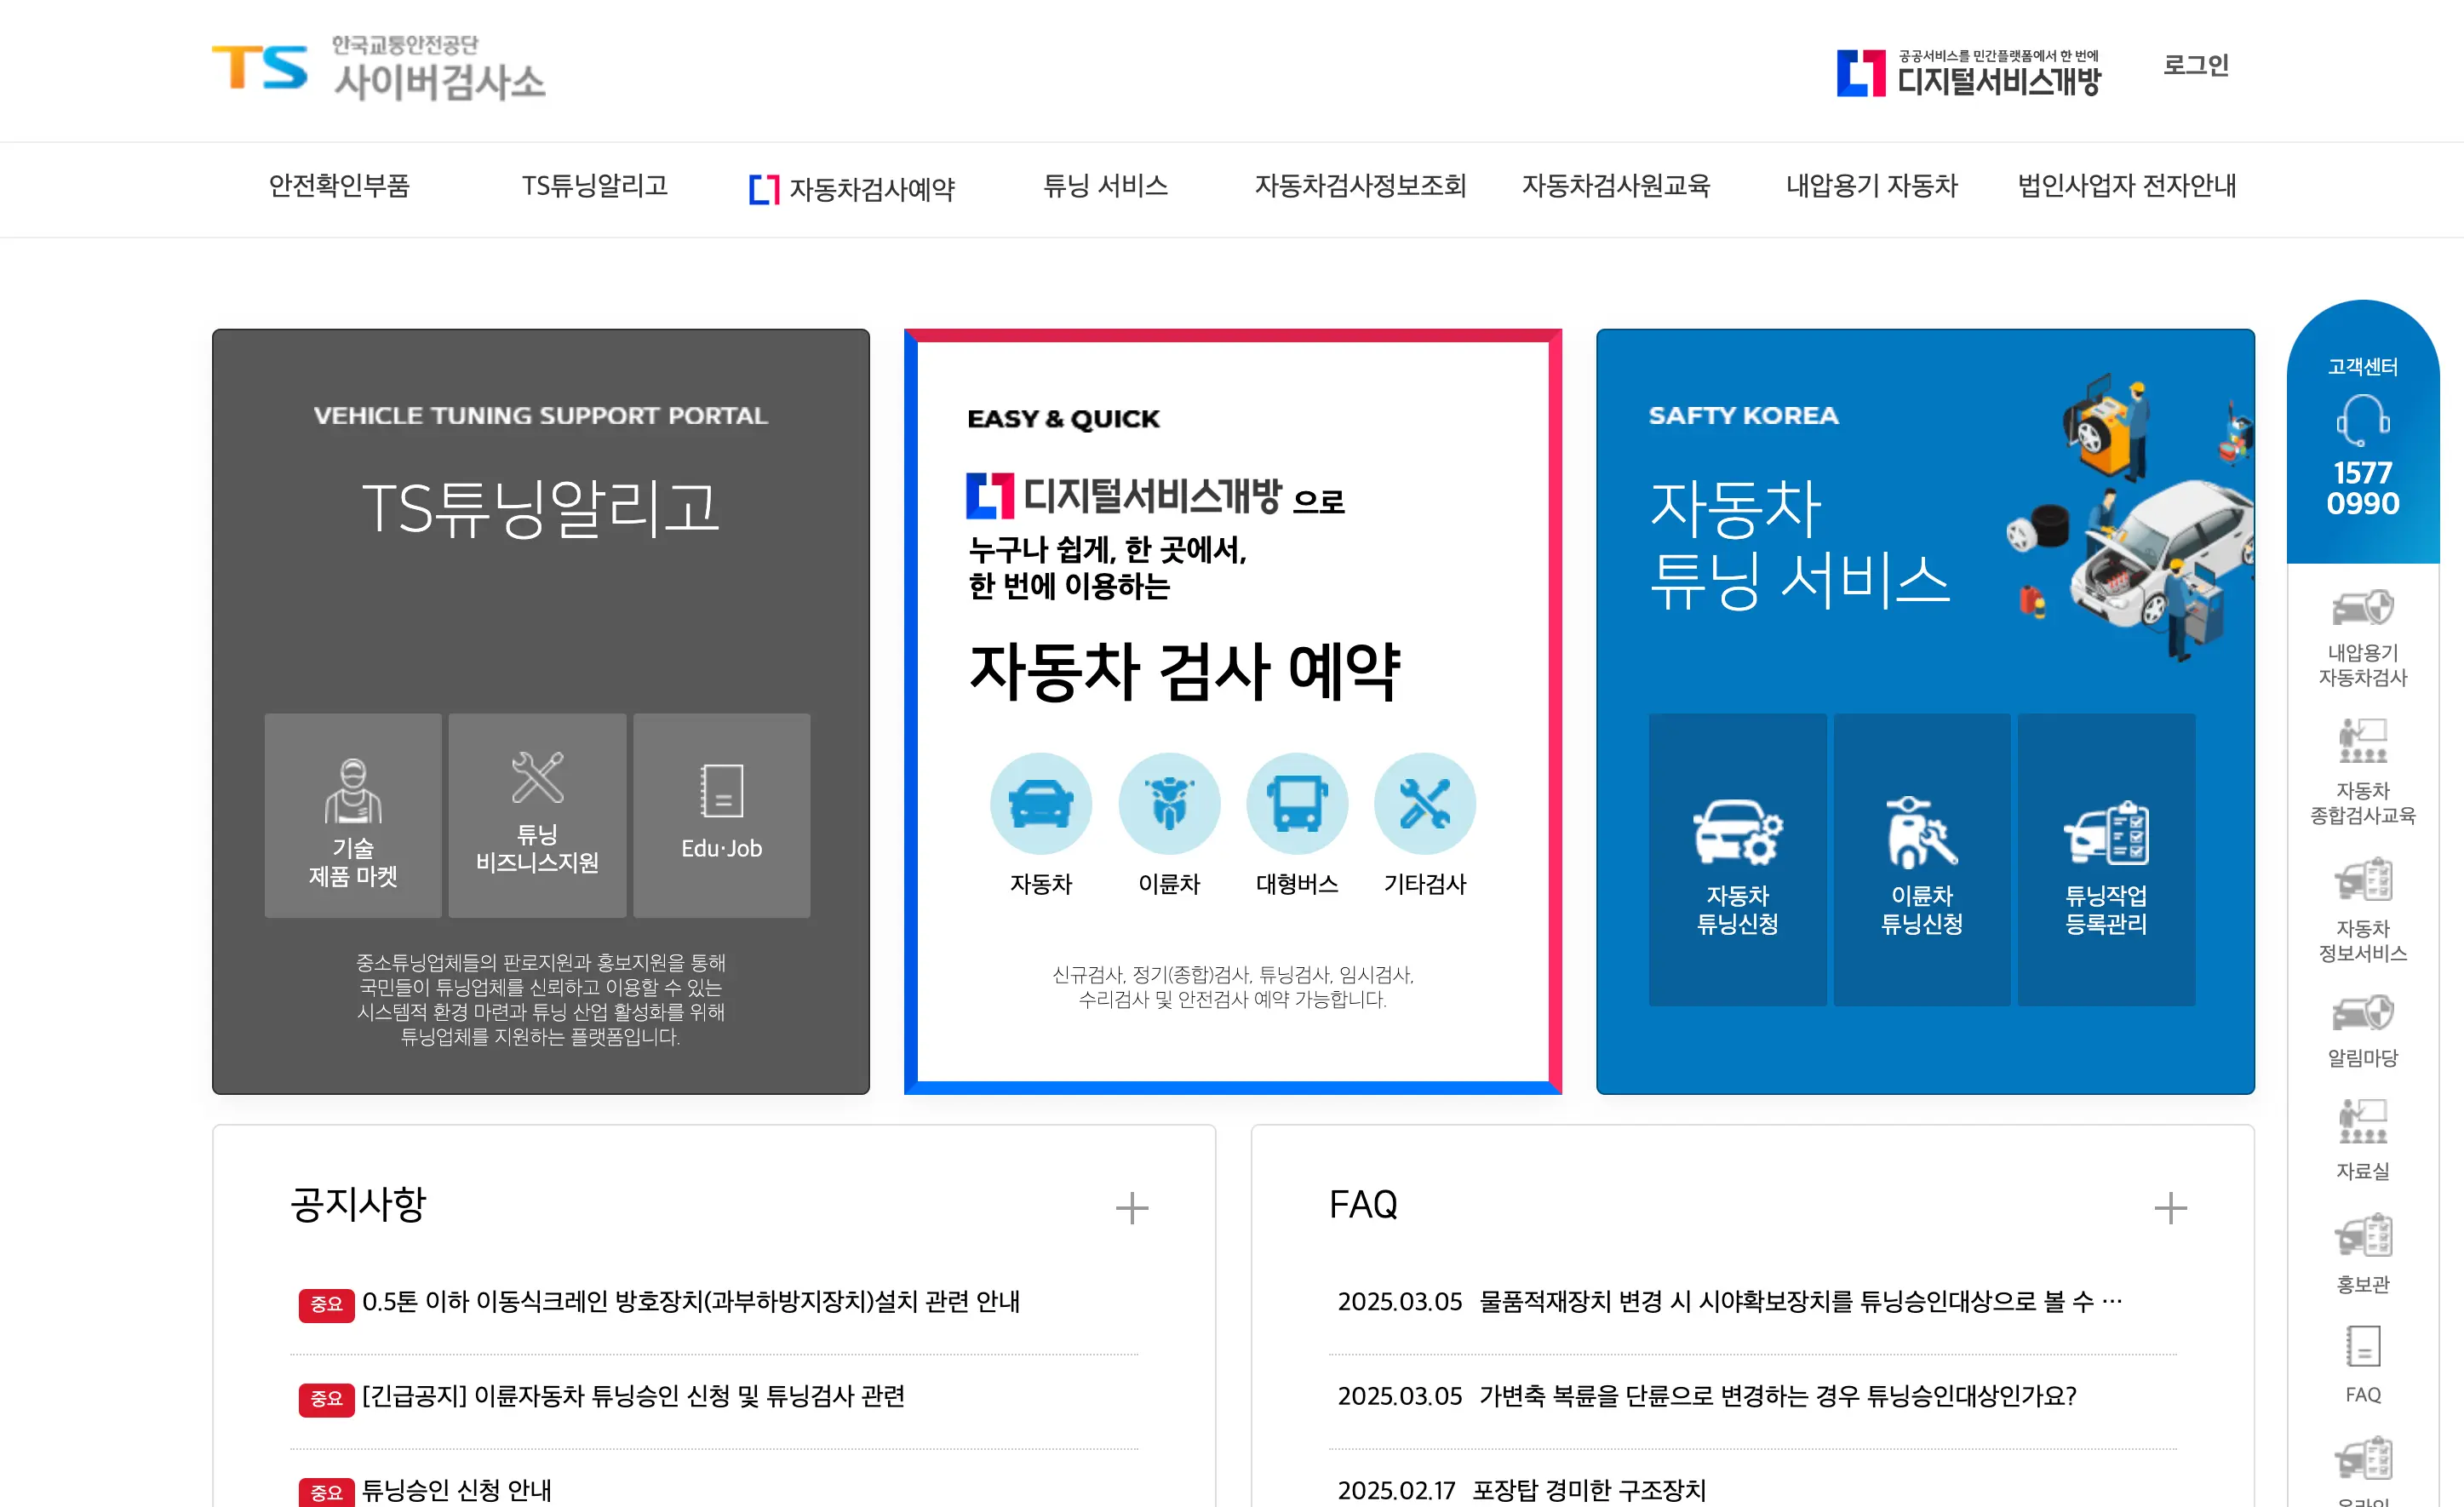Viewport: 2464px width, 1507px height.
Task: Click 내압용기 자동차검사 sidebar icon
Action: tap(2362, 635)
